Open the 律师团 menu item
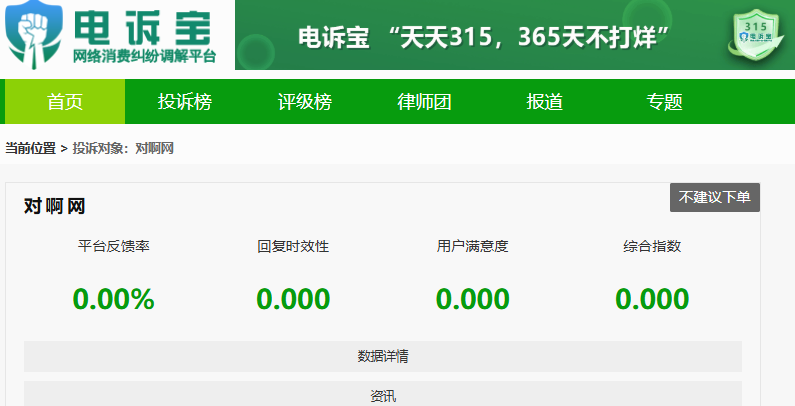The image size is (795, 406). coord(424,101)
